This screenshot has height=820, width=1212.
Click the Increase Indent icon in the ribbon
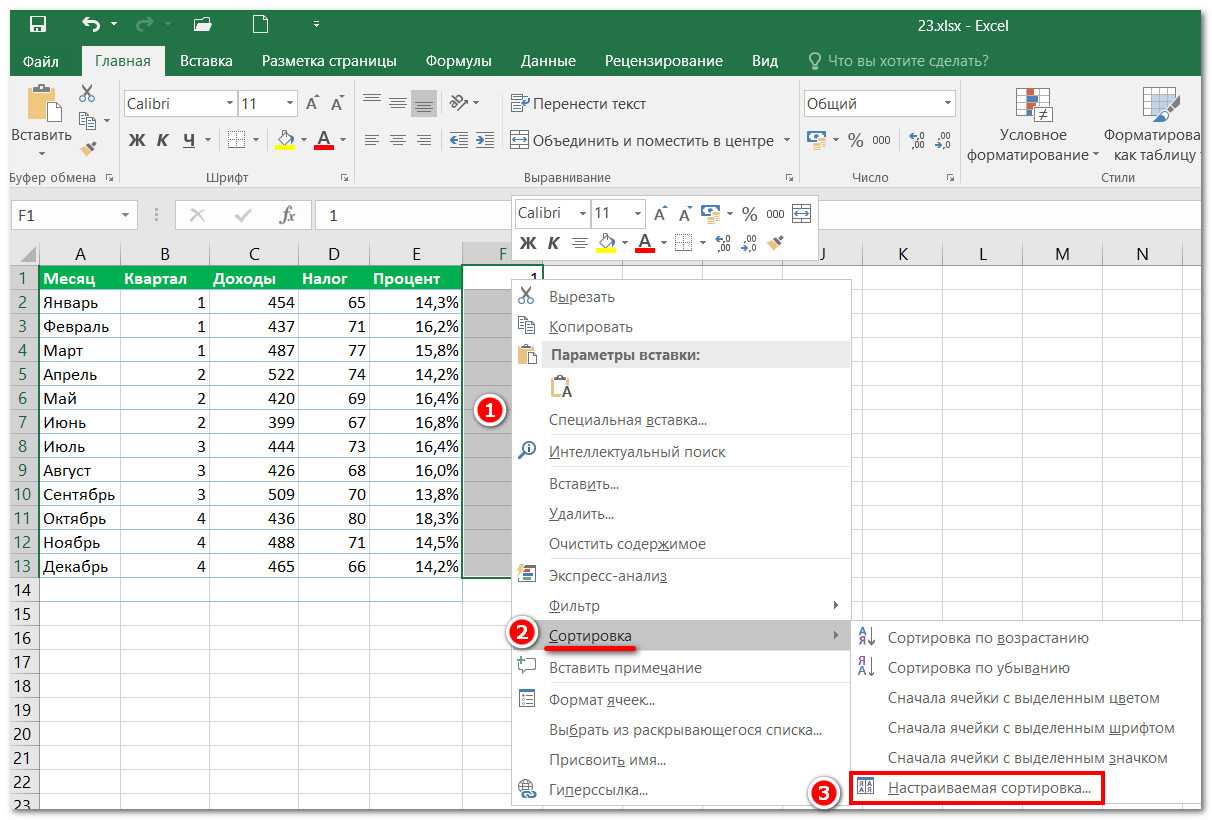point(484,140)
